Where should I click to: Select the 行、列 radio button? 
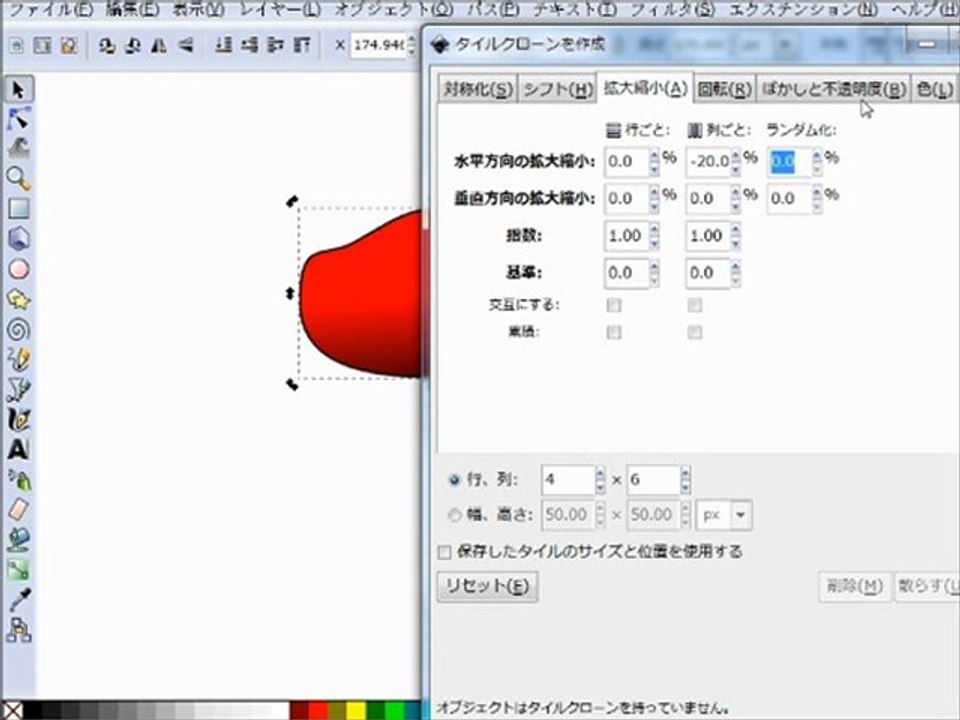pyautogui.click(x=454, y=480)
